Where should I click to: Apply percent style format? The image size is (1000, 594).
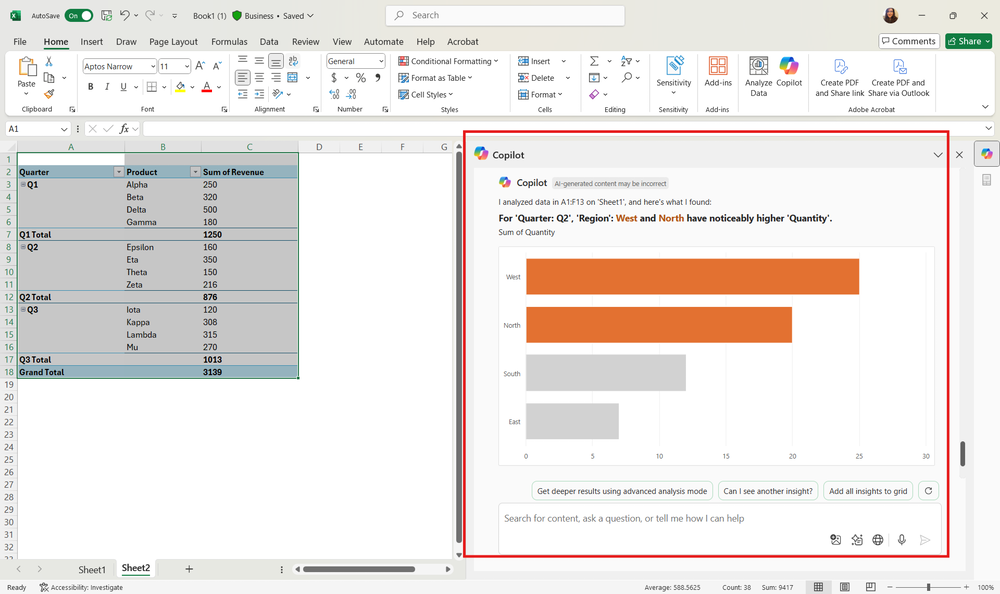[x=361, y=78]
